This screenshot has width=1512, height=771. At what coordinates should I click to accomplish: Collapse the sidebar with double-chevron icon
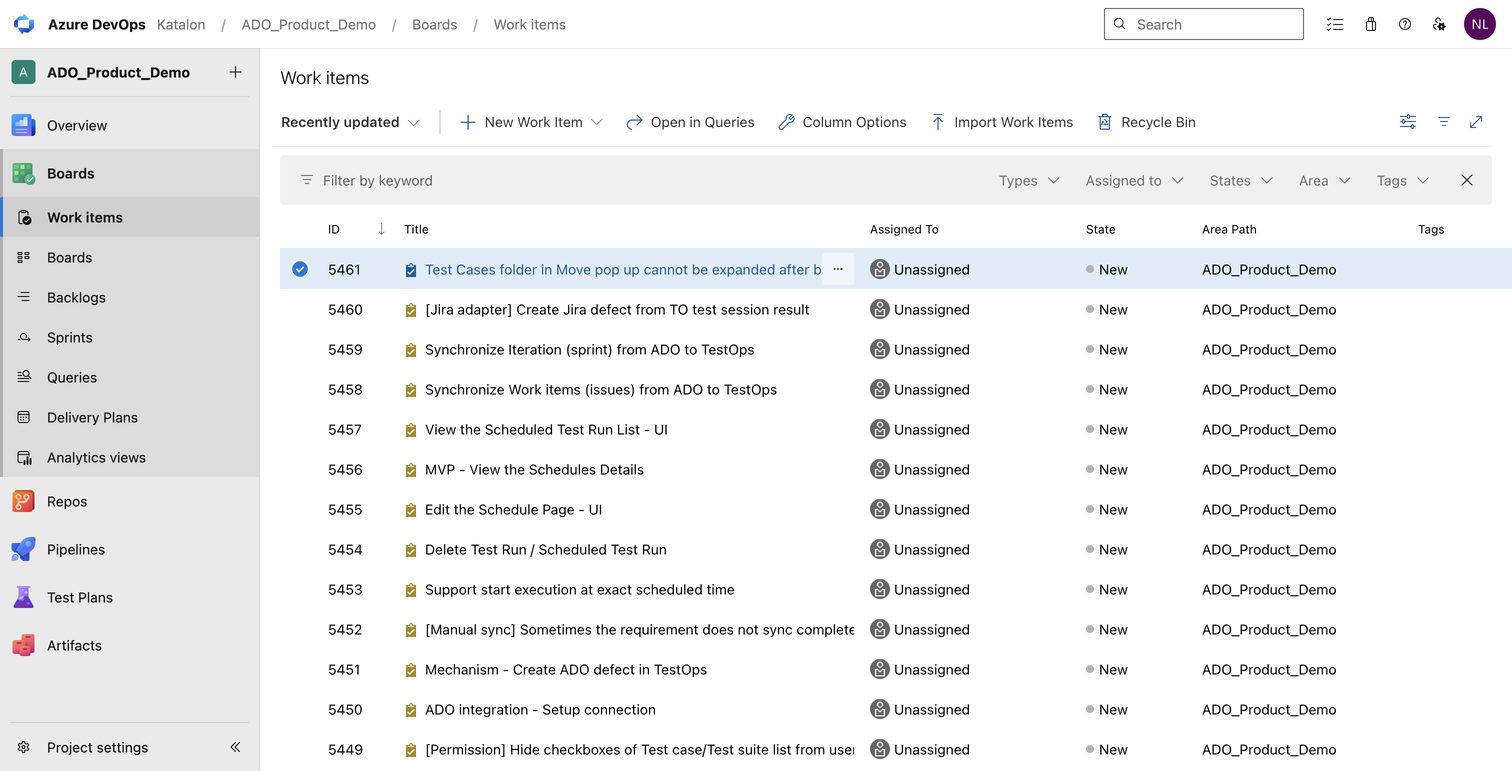[x=235, y=747]
